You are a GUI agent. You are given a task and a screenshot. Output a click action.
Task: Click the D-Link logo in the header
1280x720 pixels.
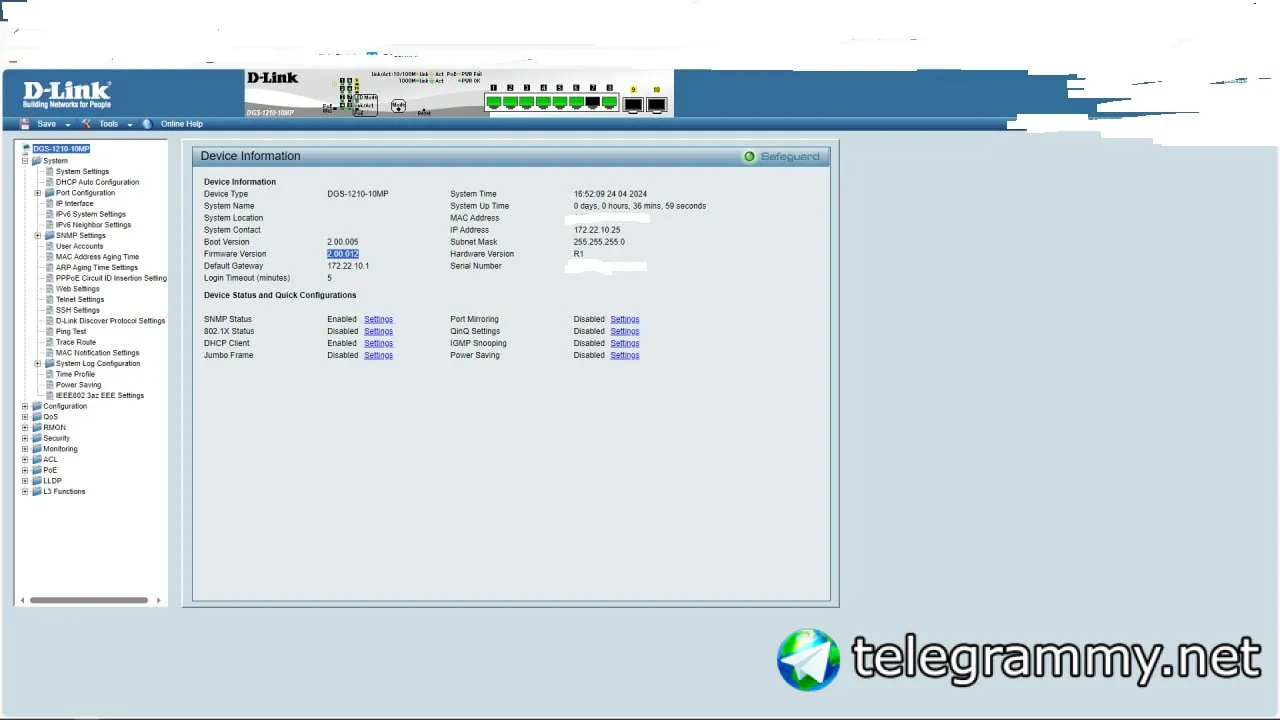pyautogui.click(x=67, y=95)
